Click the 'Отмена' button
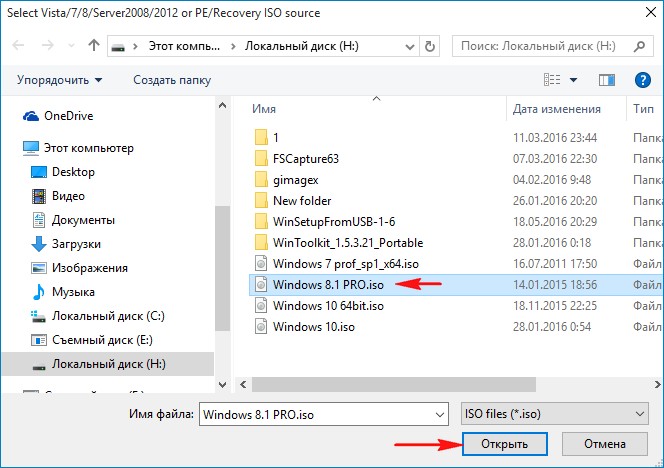The height and width of the screenshot is (468, 664). [x=605, y=444]
